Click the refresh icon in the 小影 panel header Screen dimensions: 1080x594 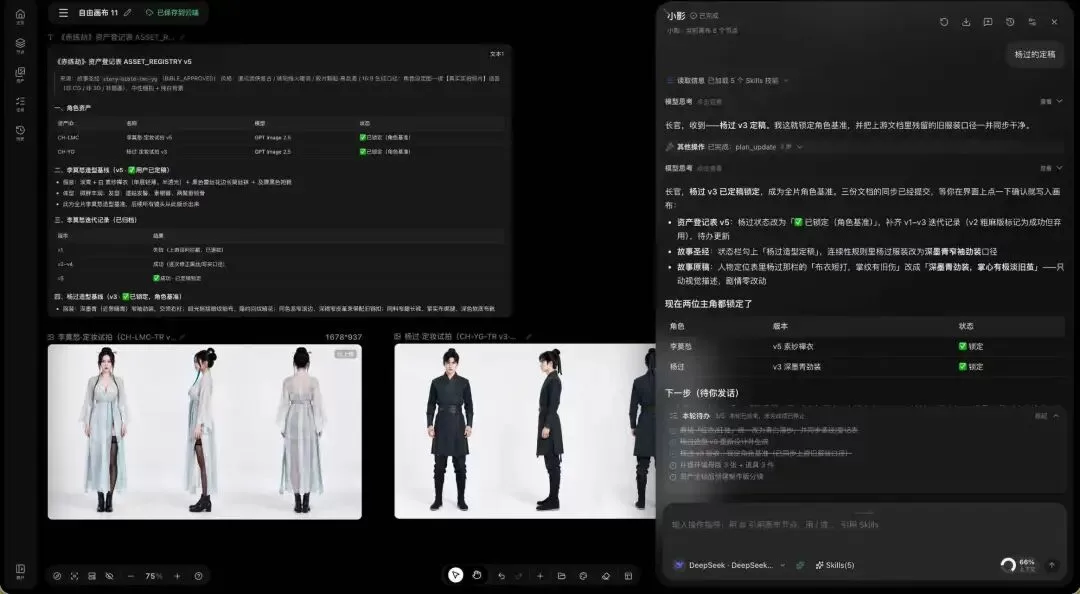point(944,22)
